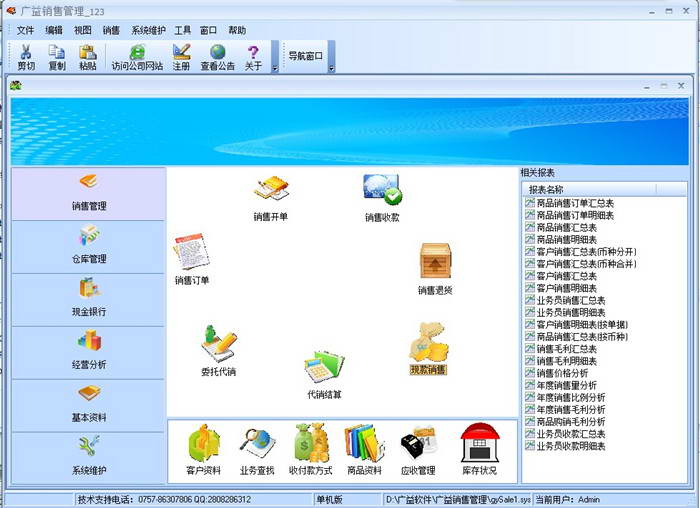Open report 商品销售汇总表(按币种)

[582, 336]
